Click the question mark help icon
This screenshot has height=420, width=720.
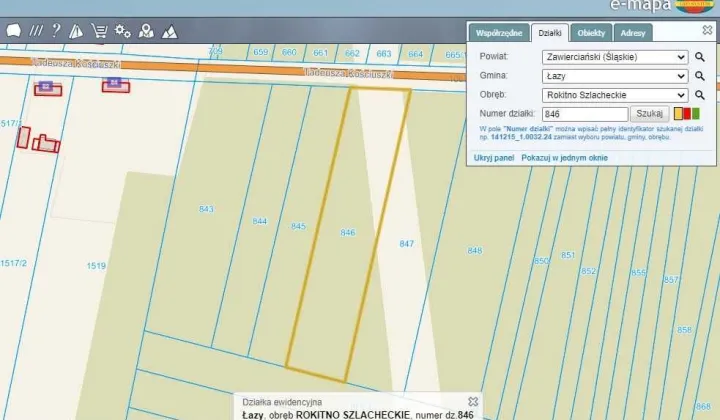(56, 31)
